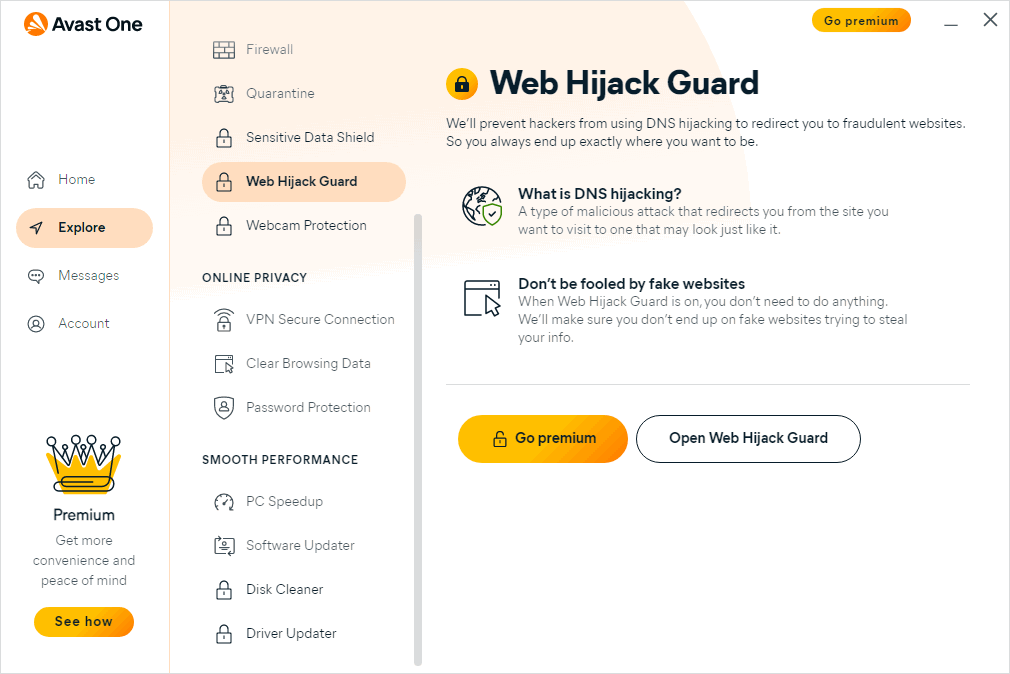Click the Software Updater icon
The width and height of the screenshot is (1010, 674).
click(x=224, y=545)
